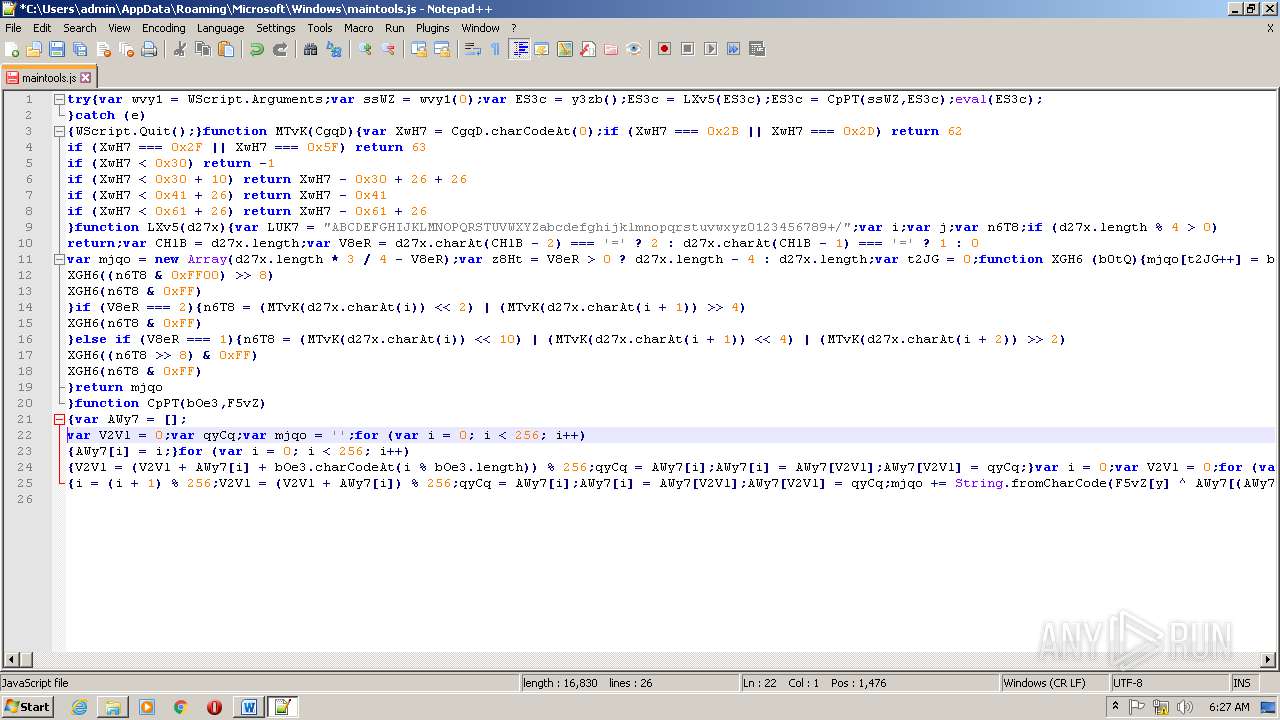1280x720 pixels.
Task: Click the horizontal scrollbar left arrow
Action: [x=12, y=660]
